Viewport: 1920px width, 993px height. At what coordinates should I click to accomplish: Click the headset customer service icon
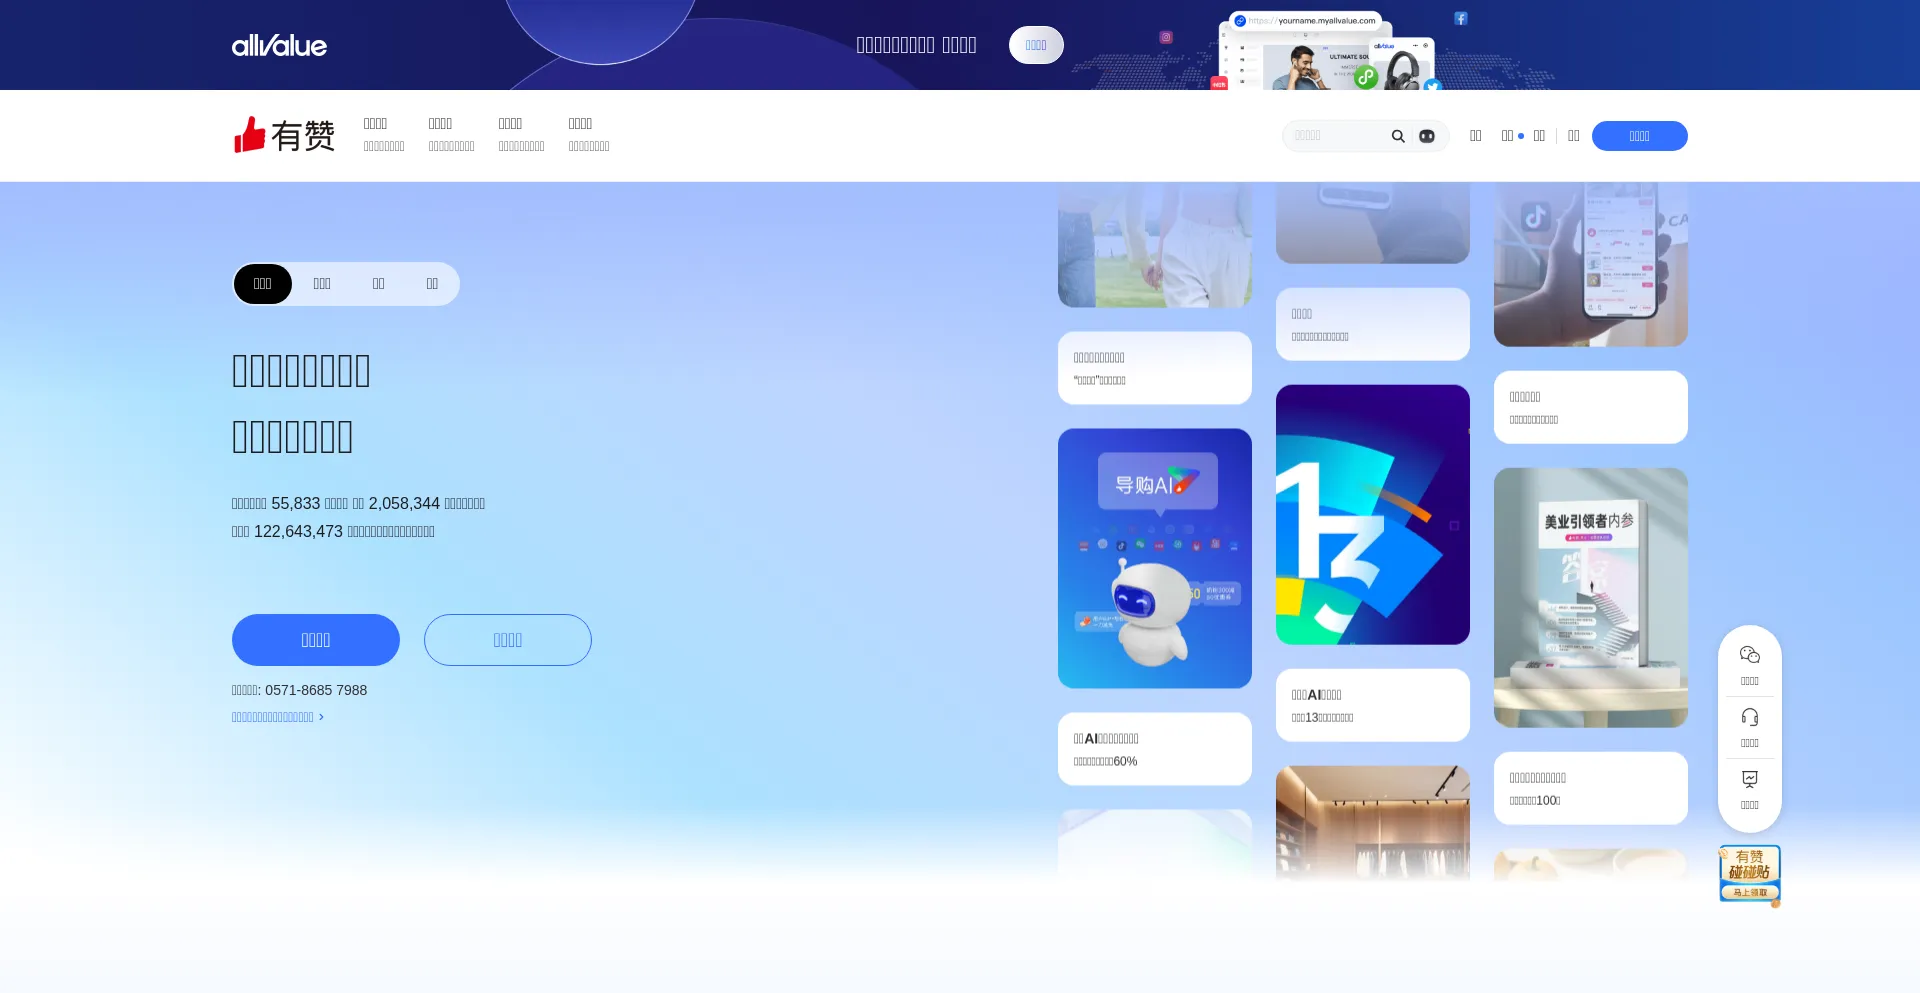pos(1749,718)
